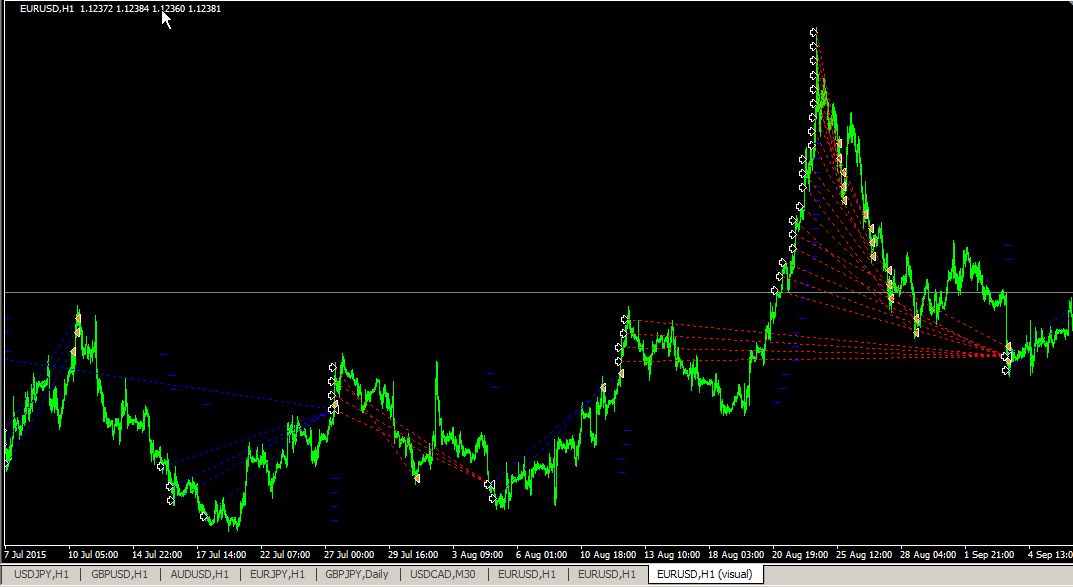Switch to the USDCAD,M30 chart tab
The width and height of the screenshot is (1073, 587).
pos(443,574)
